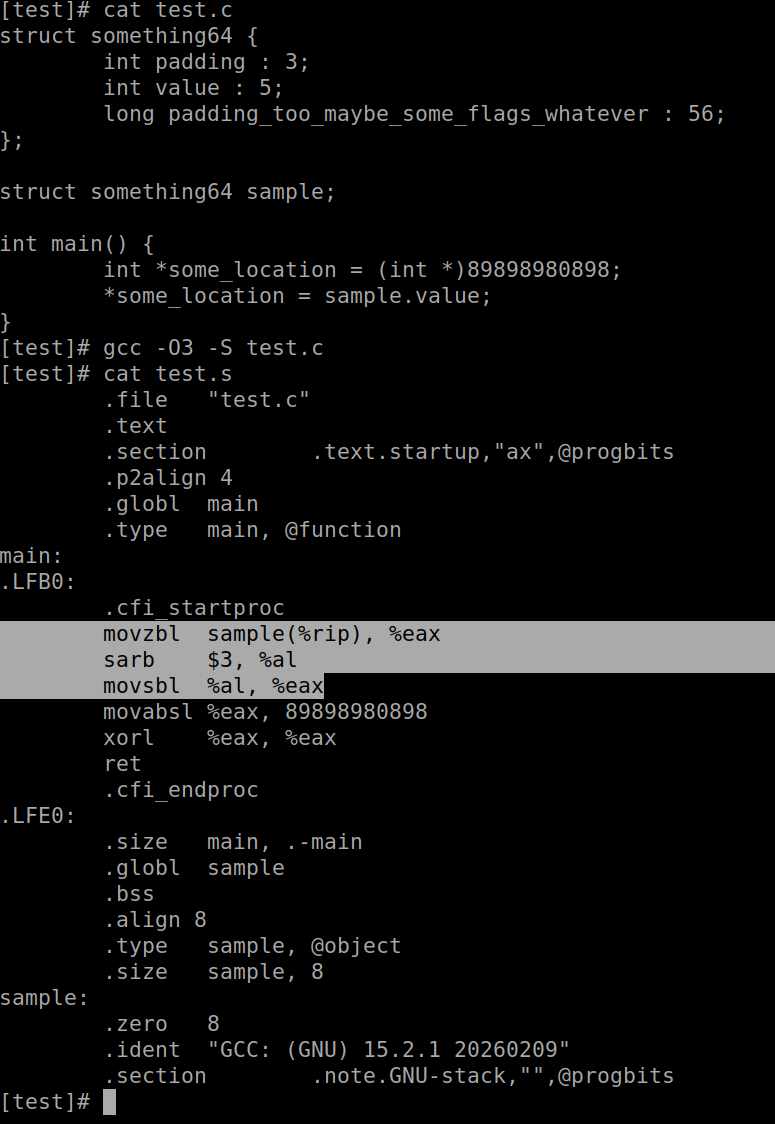Click the 'ret' instruction
Screen dimensions: 775x1124
(116, 764)
